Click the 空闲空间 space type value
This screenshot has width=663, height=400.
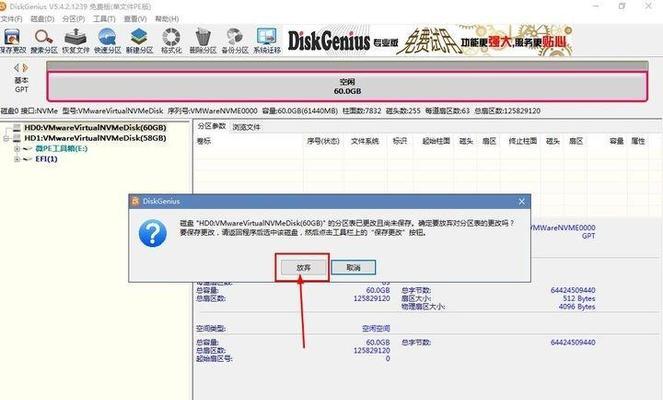376,329
